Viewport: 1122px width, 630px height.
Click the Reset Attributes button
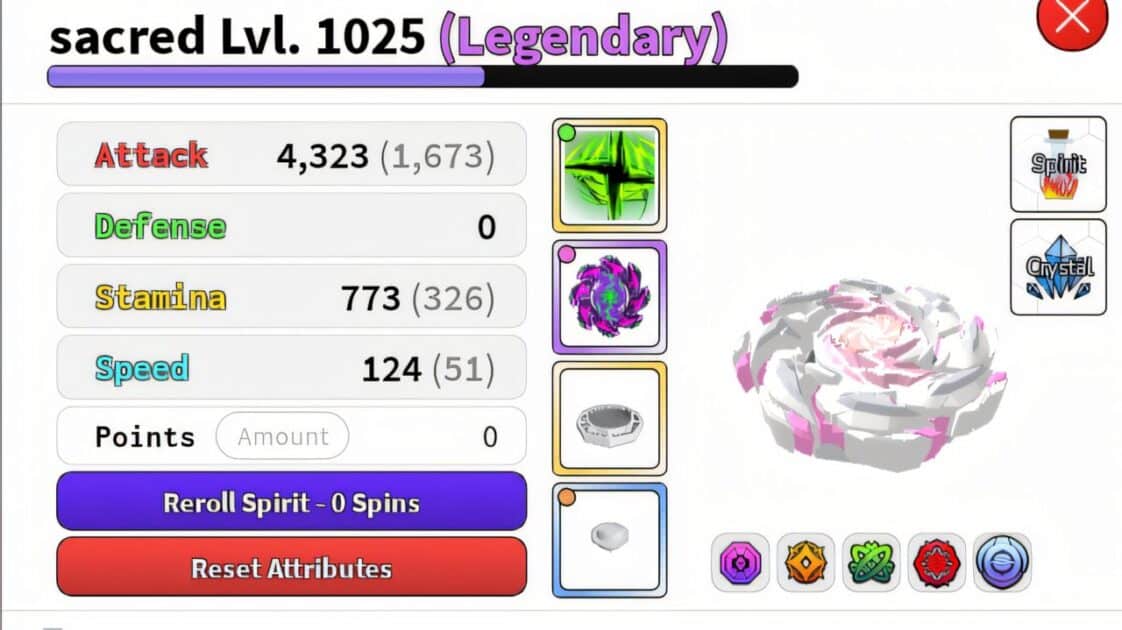click(292, 567)
